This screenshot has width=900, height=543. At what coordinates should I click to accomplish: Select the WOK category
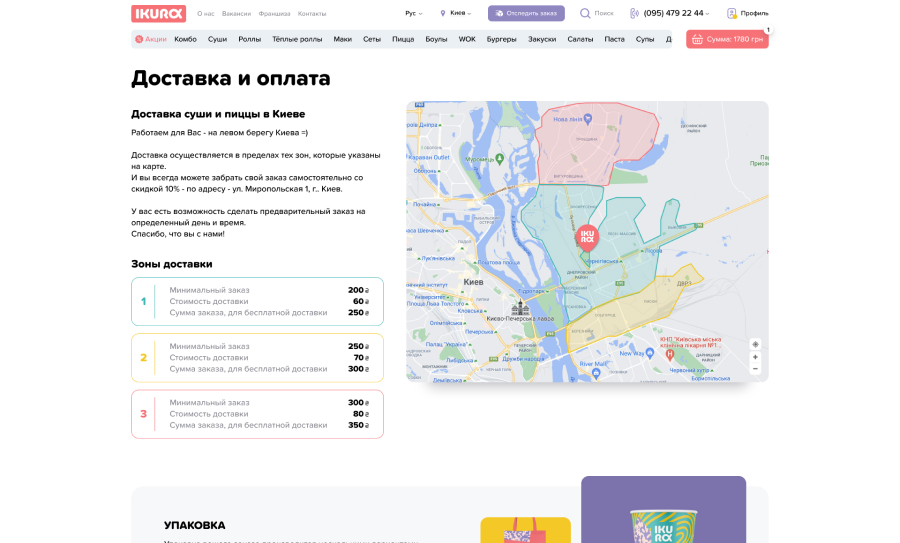(x=467, y=39)
